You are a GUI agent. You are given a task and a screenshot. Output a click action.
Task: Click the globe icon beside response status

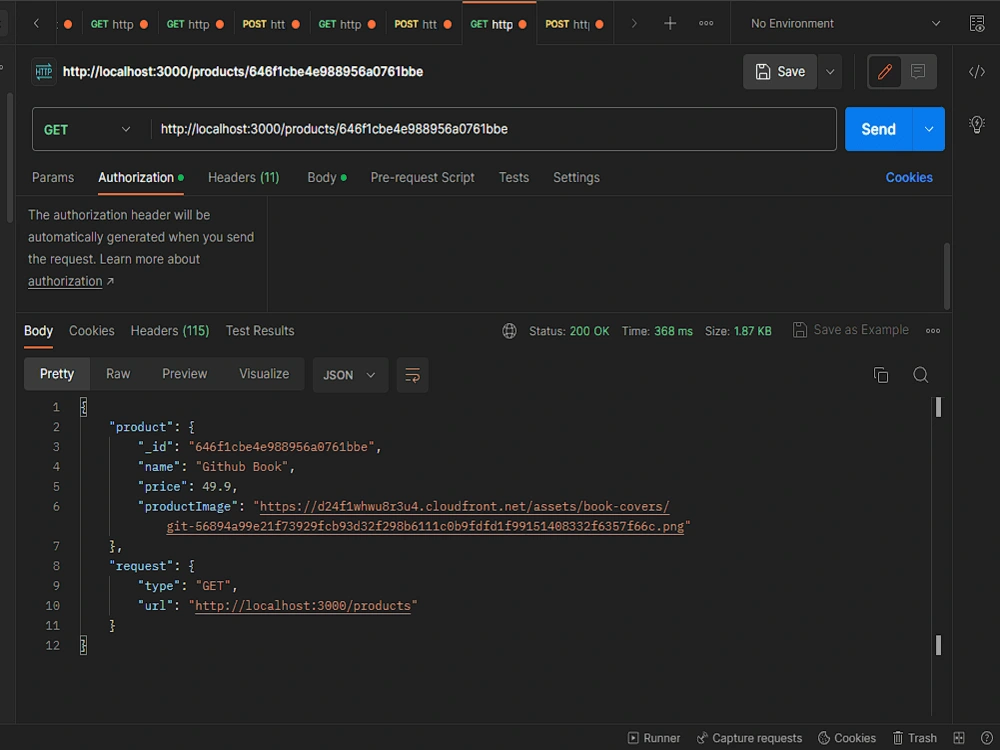coord(509,330)
